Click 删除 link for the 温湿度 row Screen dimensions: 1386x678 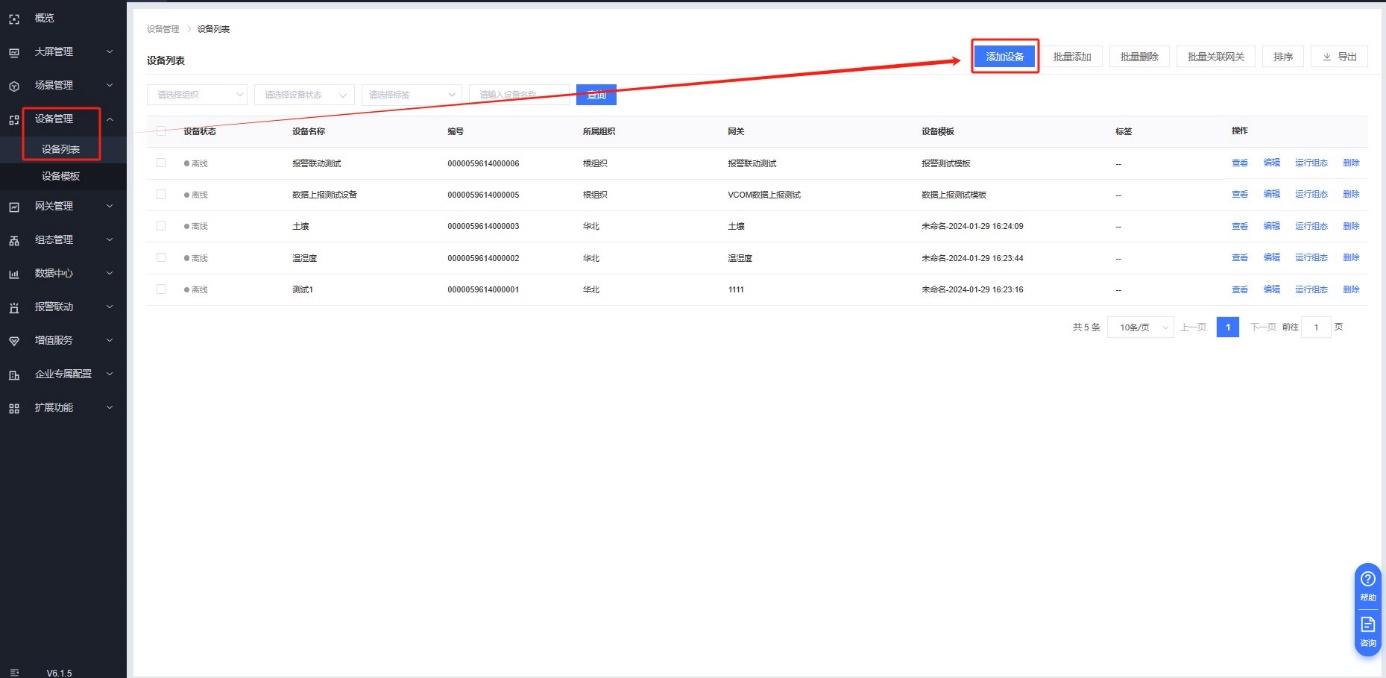click(1351, 258)
